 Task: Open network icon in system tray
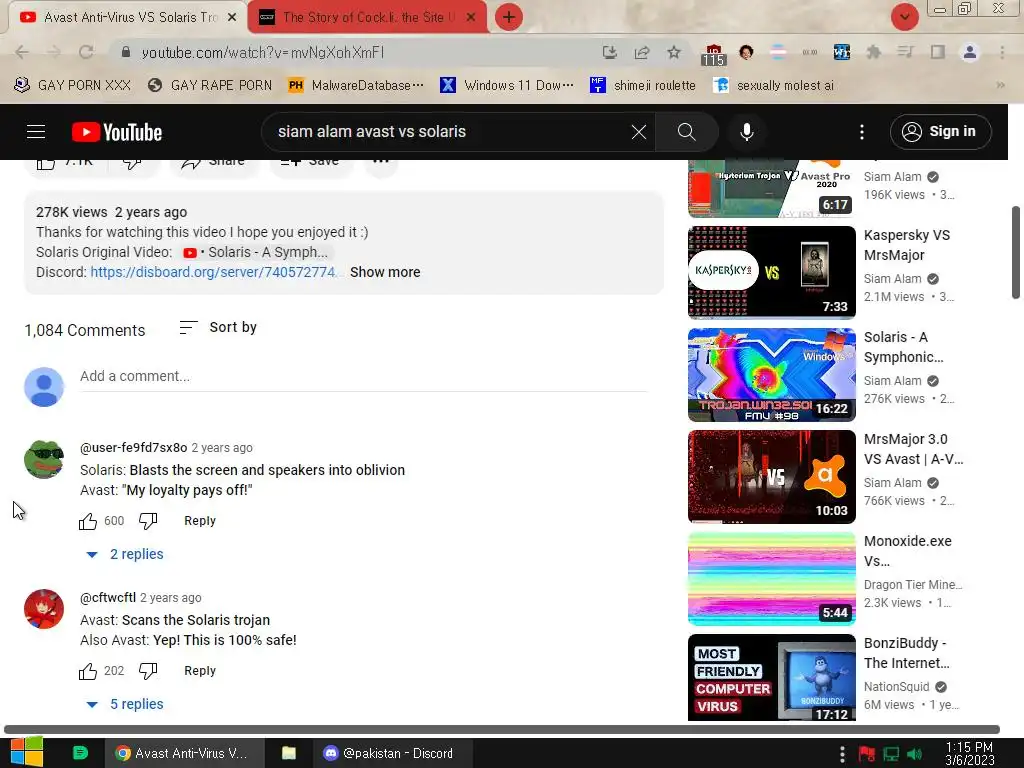891,754
